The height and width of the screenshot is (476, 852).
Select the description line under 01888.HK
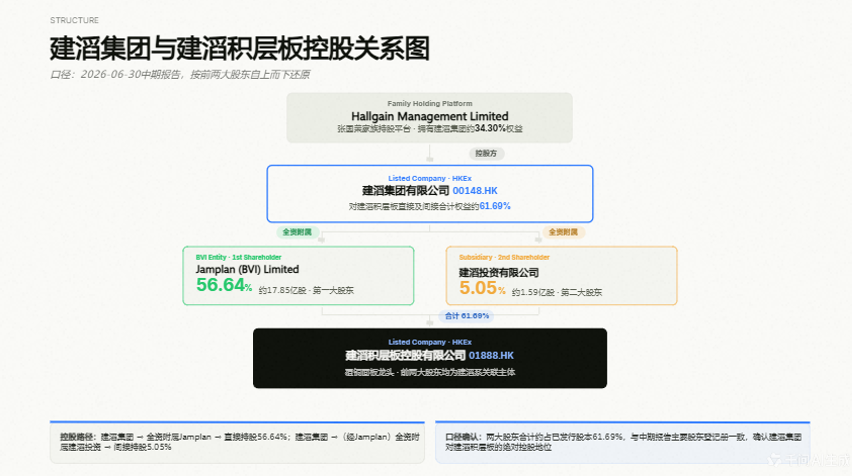pyautogui.click(x=430, y=372)
